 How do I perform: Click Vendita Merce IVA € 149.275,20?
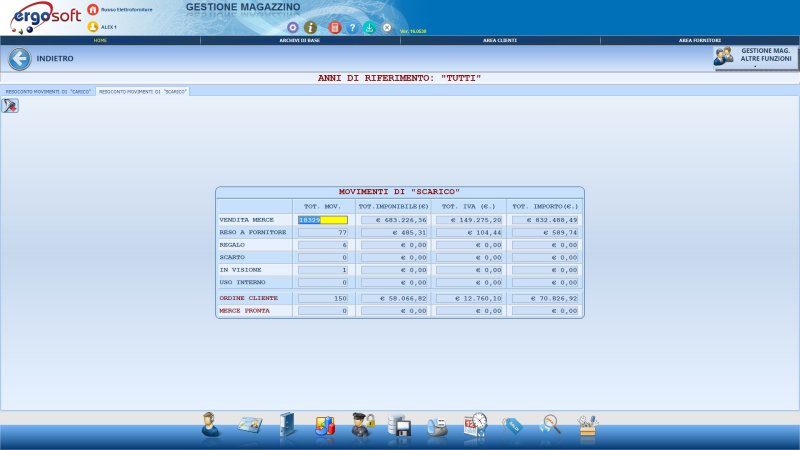[469, 220]
